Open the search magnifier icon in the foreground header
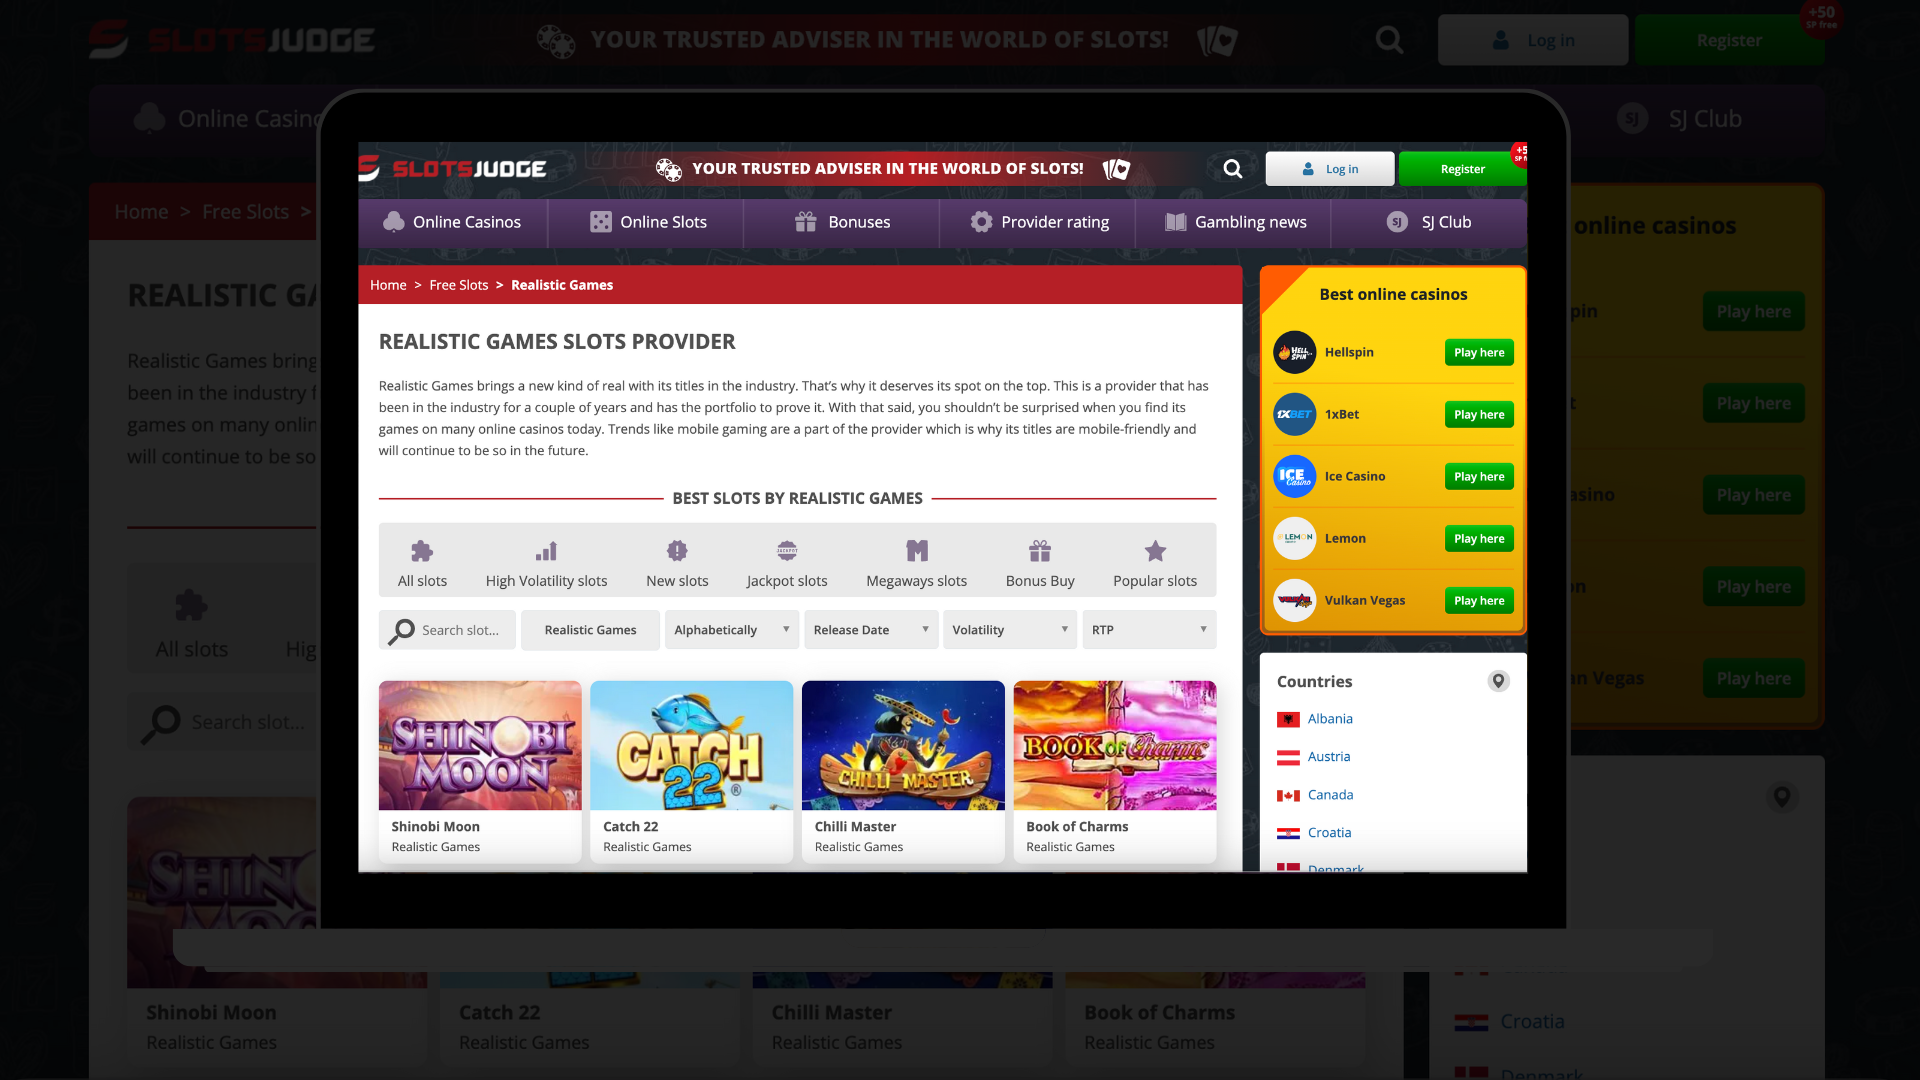 pyautogui.click(x=1233, y=169)
